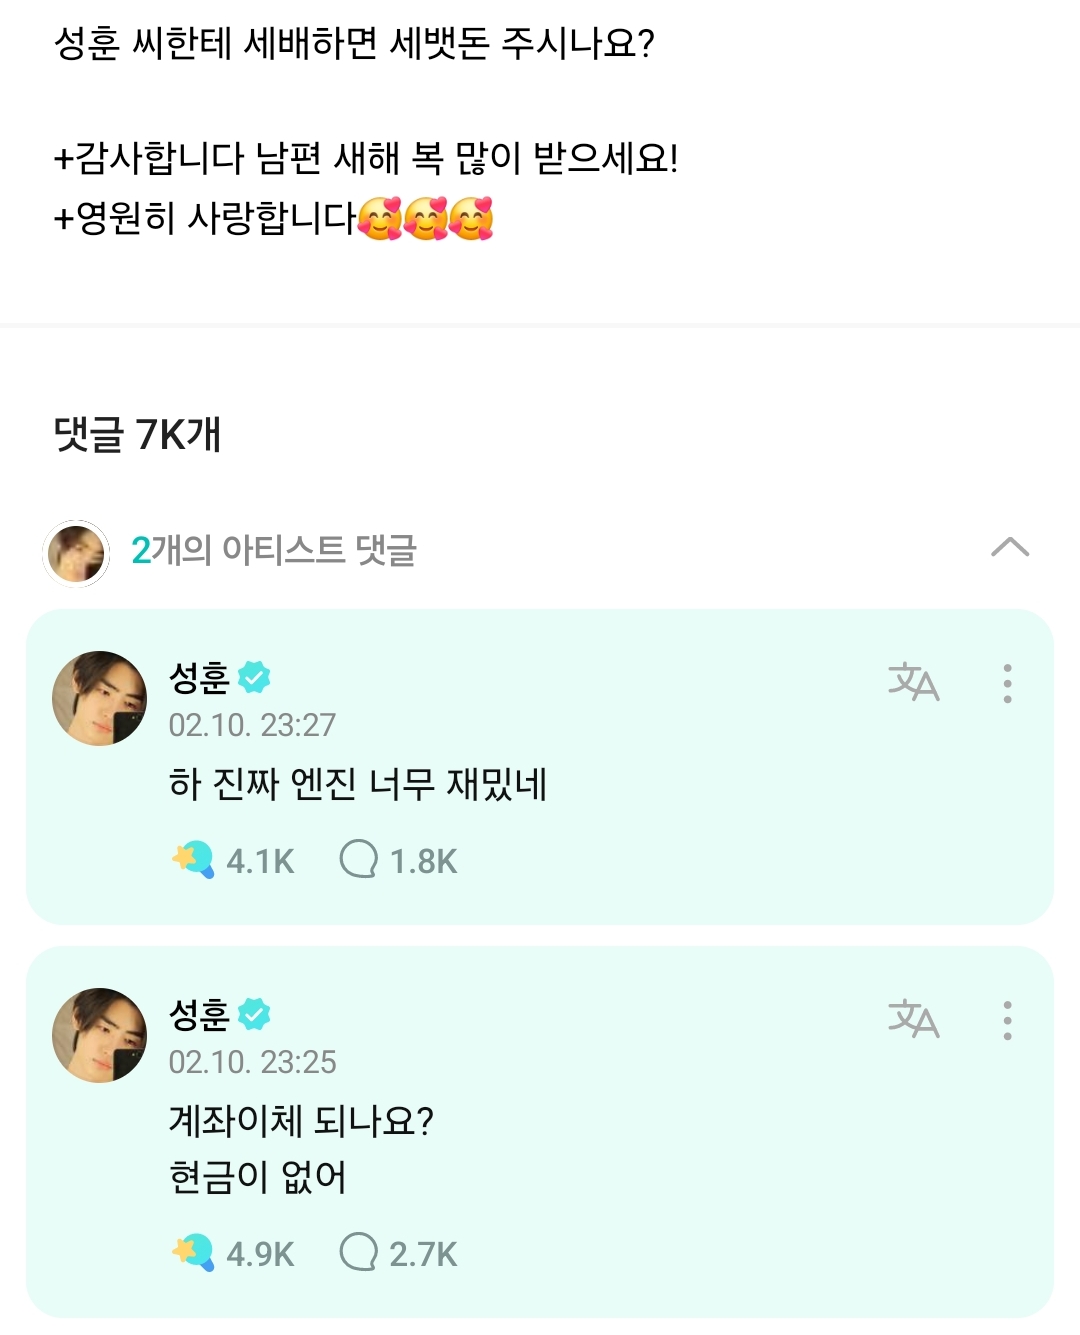Tap the small artist avatar beside 아티스트 댓글

click(76, 553)
